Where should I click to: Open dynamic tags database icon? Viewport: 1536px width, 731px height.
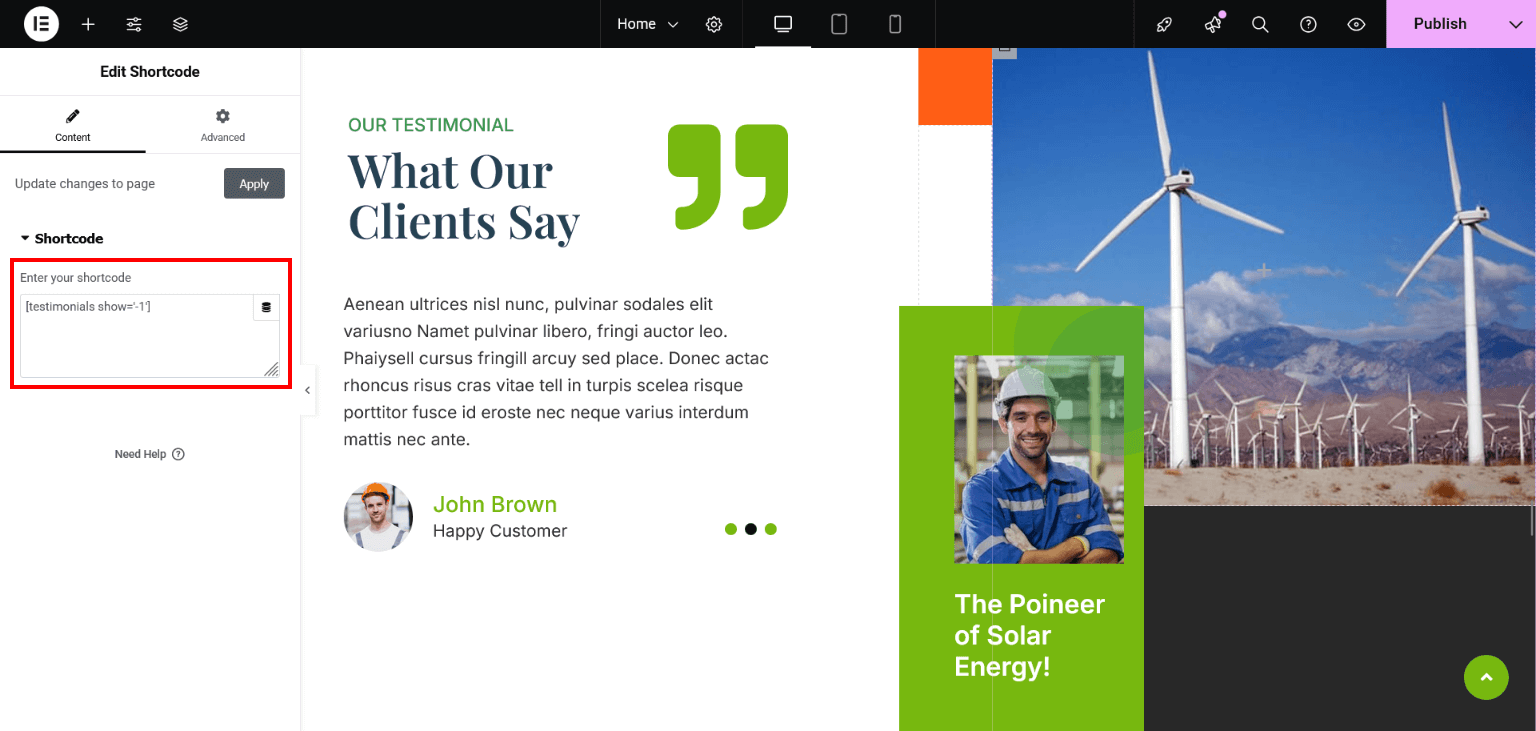click(266, 308)
